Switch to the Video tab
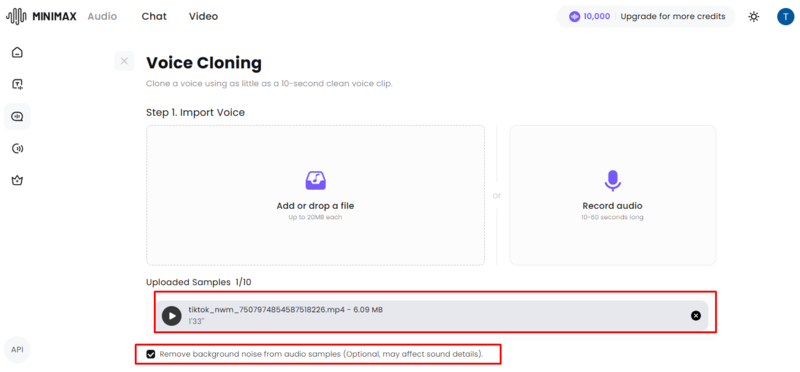 (203, 16)
